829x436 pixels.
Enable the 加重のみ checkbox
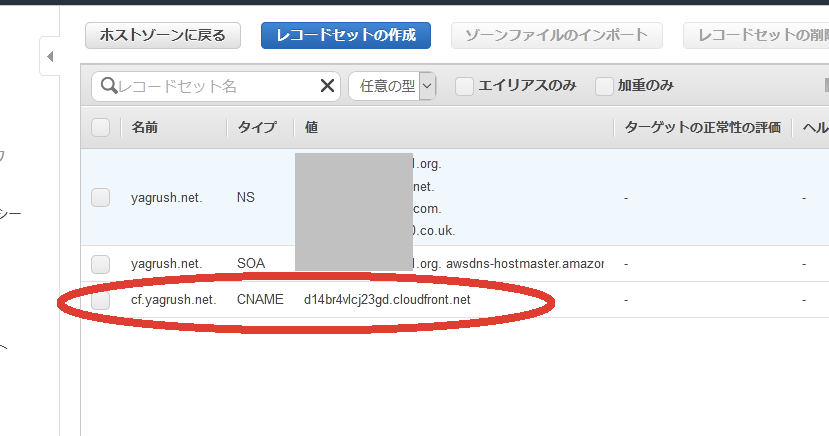[x=604, y=86]
